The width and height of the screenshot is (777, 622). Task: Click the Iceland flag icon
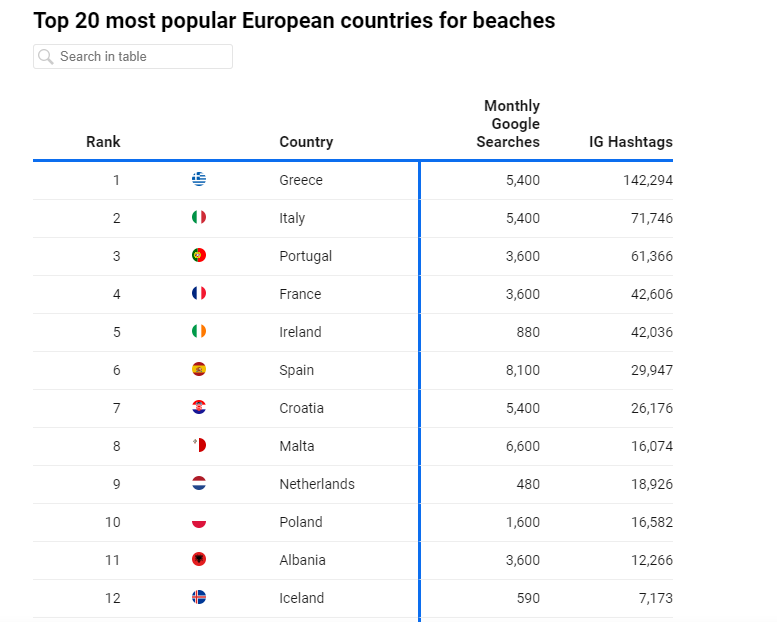(199, 597)
